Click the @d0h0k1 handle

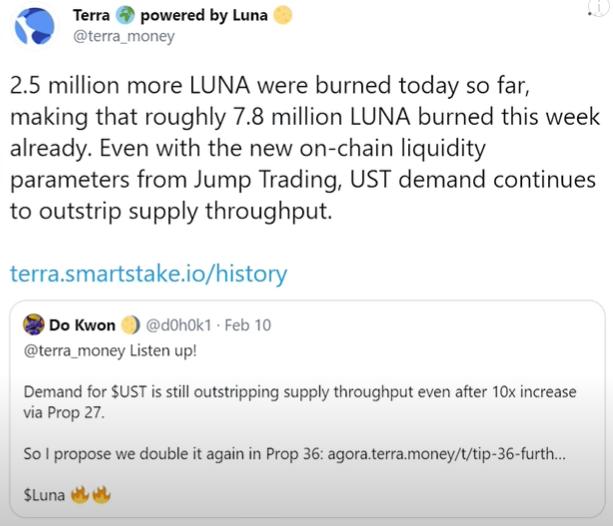(x=179, y=325)
